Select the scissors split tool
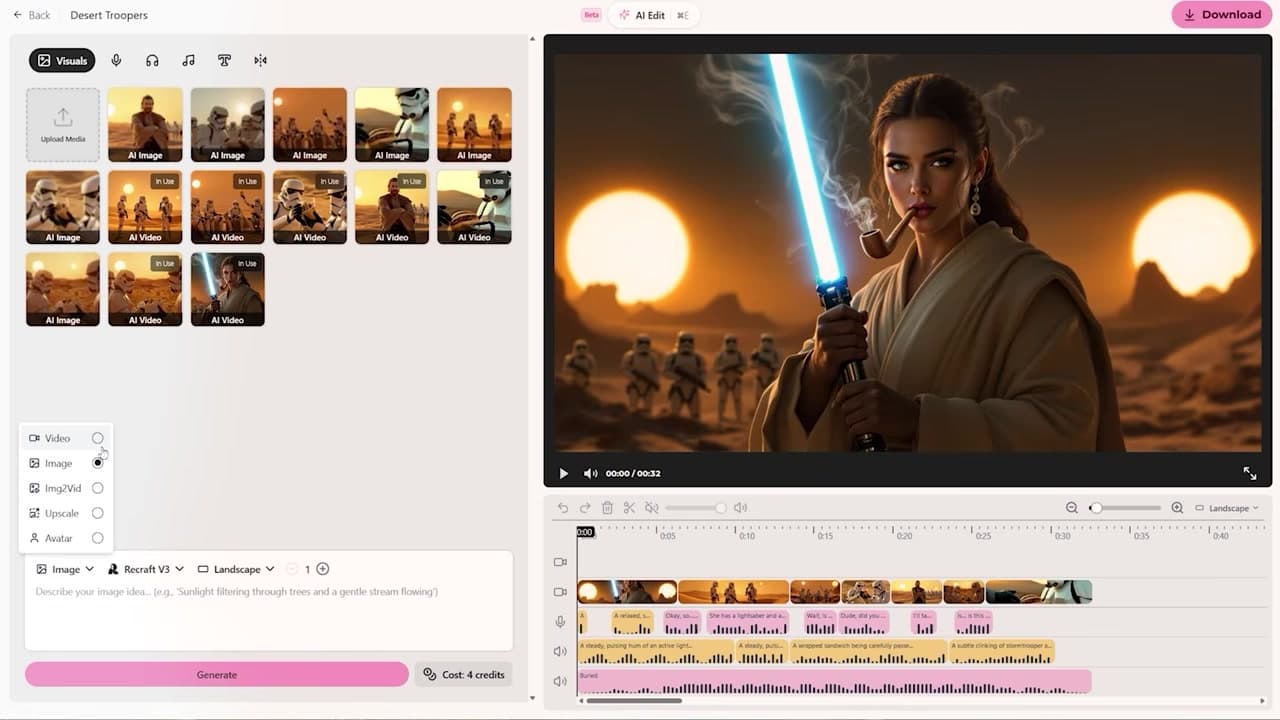The height and width of the screenshot is (720, 1280). (x=629, y=508)
